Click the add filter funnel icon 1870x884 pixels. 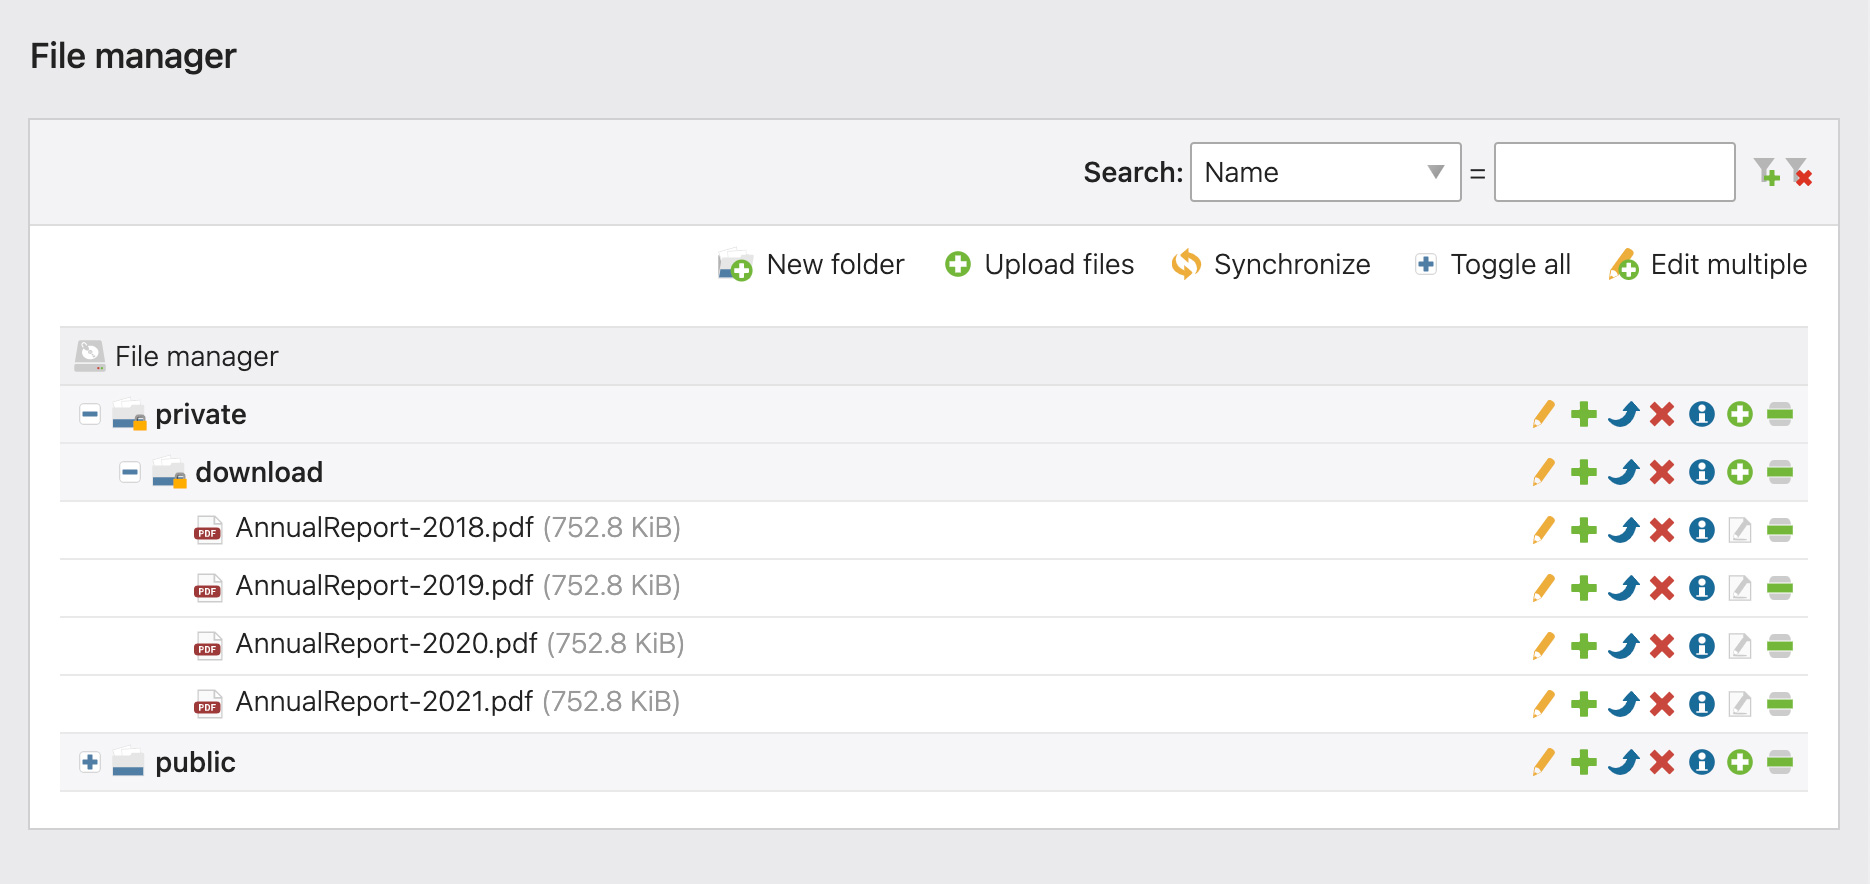(x=1767, y=172)
